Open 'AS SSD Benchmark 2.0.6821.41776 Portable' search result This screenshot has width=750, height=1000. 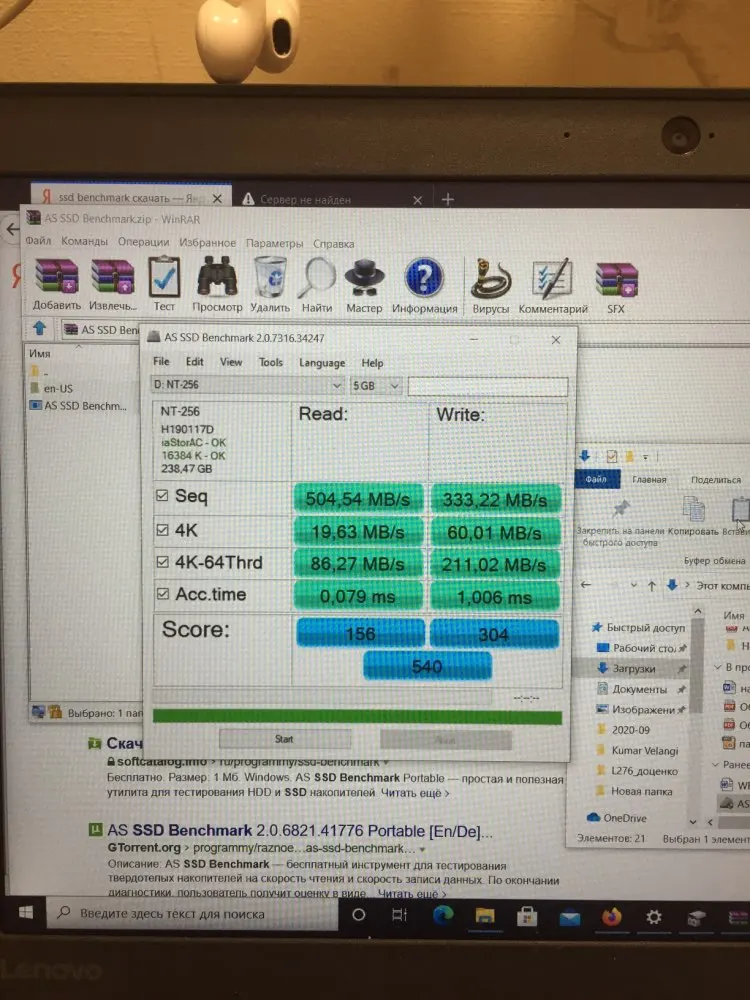coord(300,830)
